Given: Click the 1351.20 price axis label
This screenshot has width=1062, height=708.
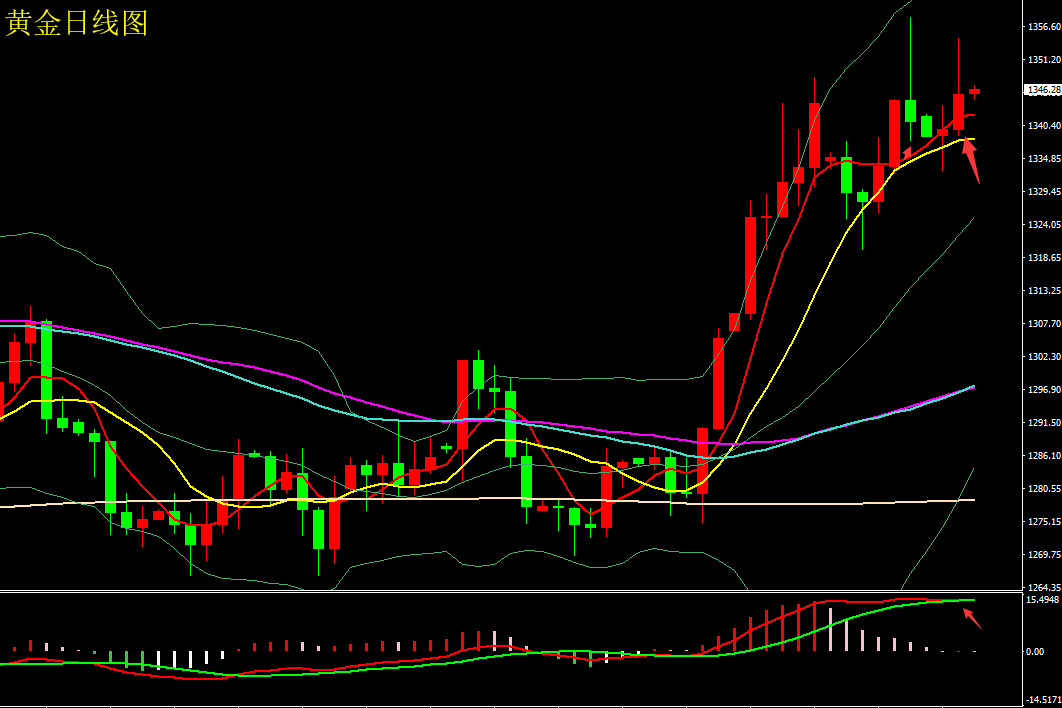Looking at the screenshot, I should [1044, 60].
